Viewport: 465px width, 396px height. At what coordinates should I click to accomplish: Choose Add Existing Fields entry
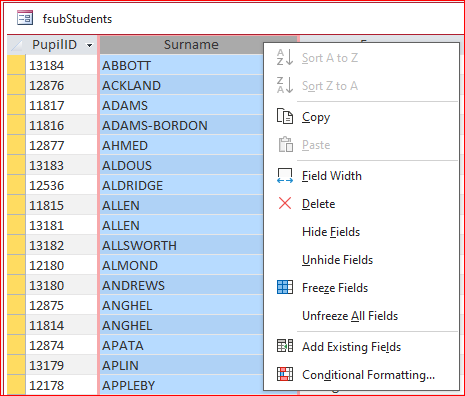click(x=361, y=347)
